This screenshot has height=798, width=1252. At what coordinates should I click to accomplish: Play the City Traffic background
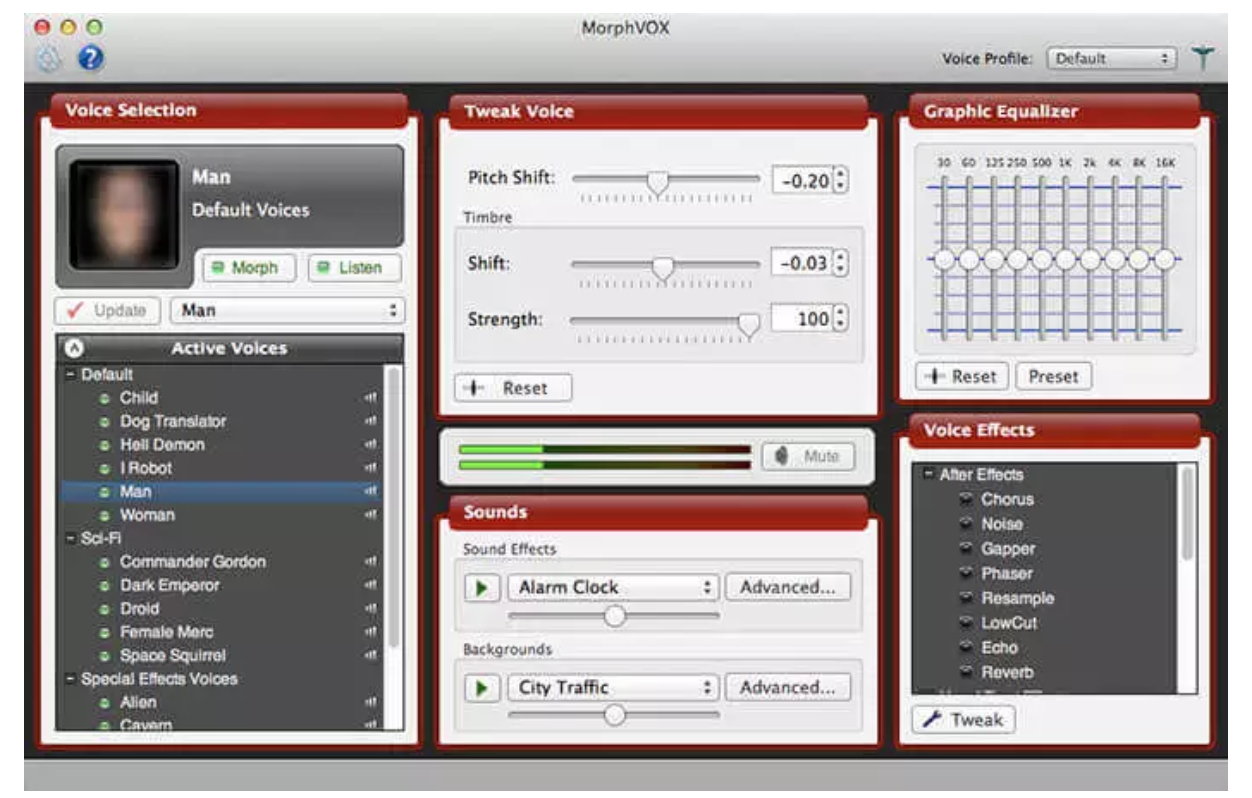click(482, 688)
